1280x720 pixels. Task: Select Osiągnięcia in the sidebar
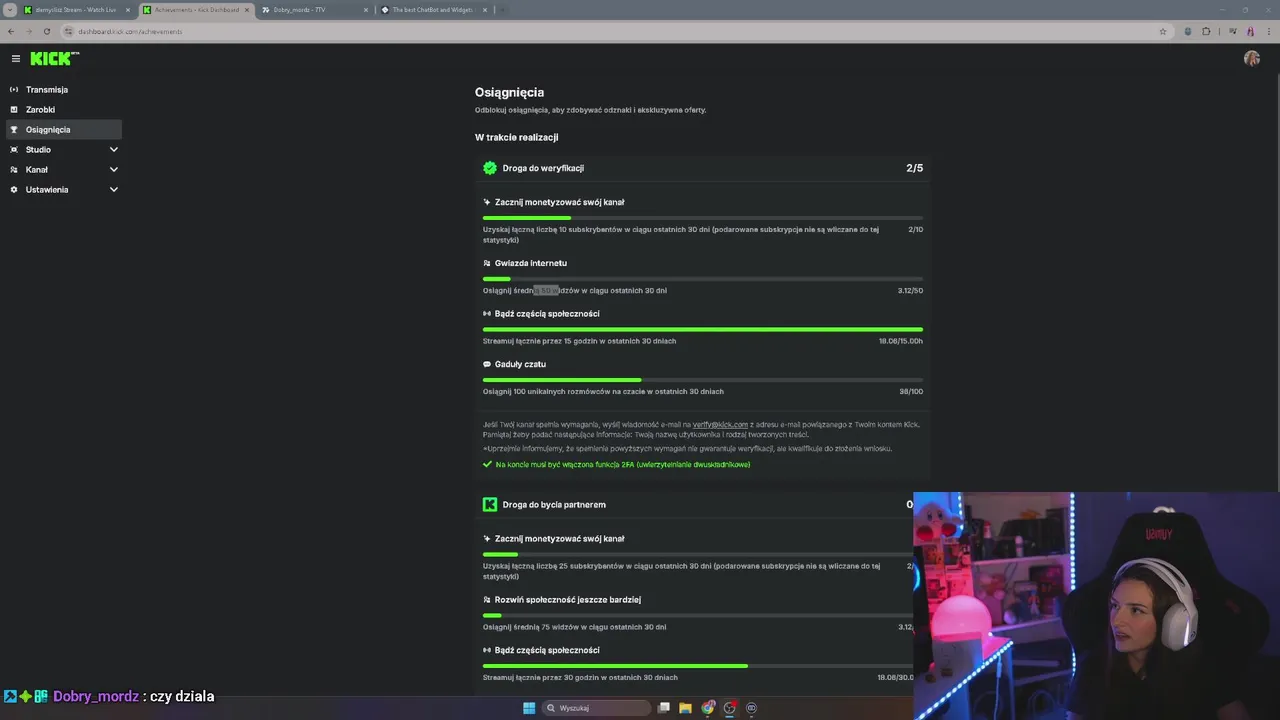64,129
